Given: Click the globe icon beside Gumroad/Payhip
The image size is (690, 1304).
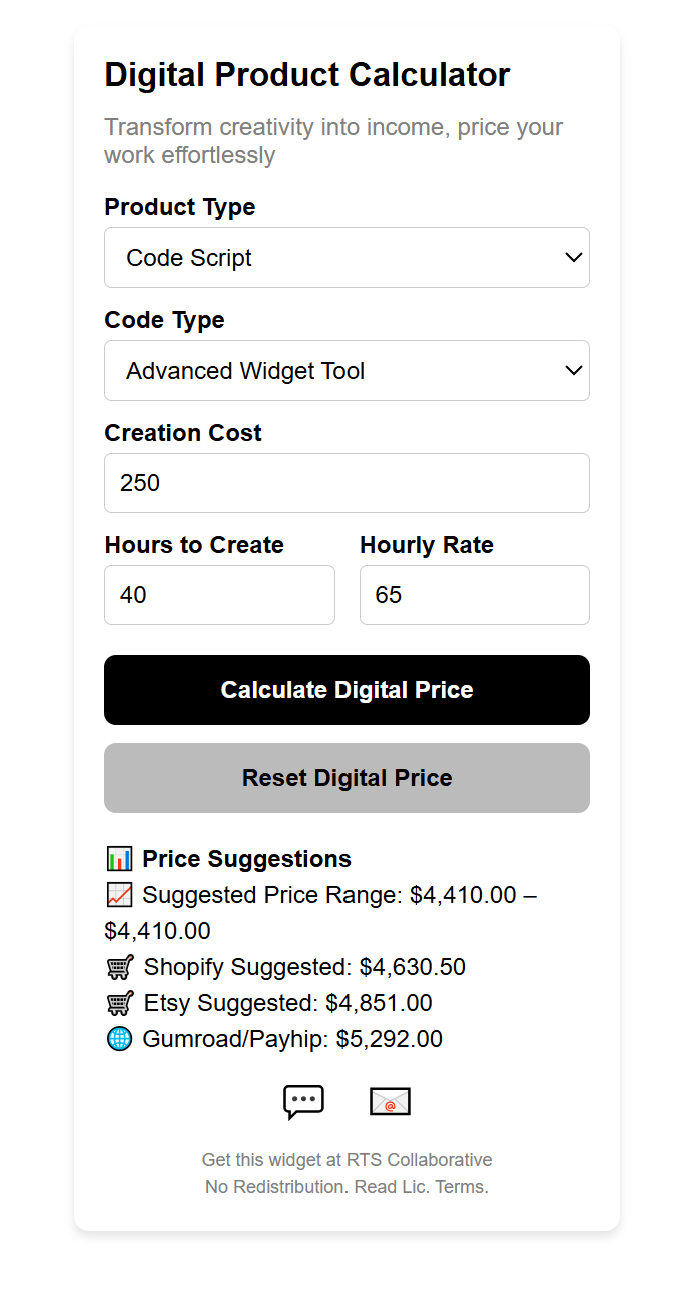Looking at the screenshot, I should 119,1039.
